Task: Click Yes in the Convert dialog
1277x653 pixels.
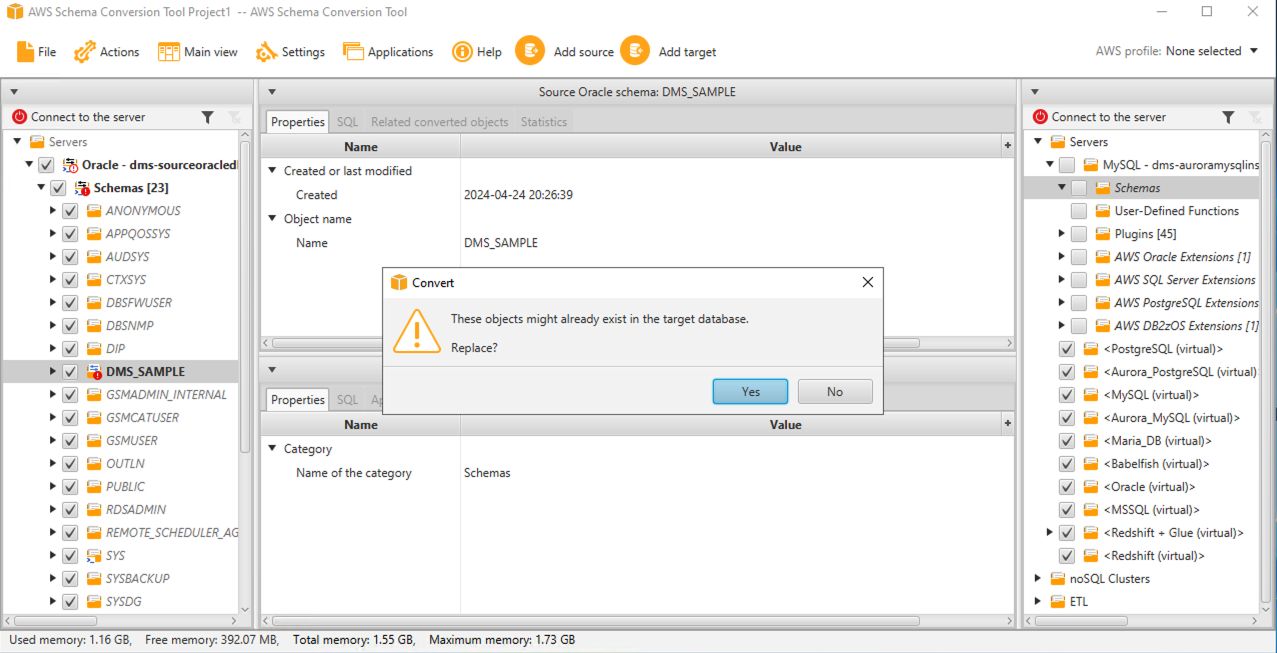Action: click(750, 392)
